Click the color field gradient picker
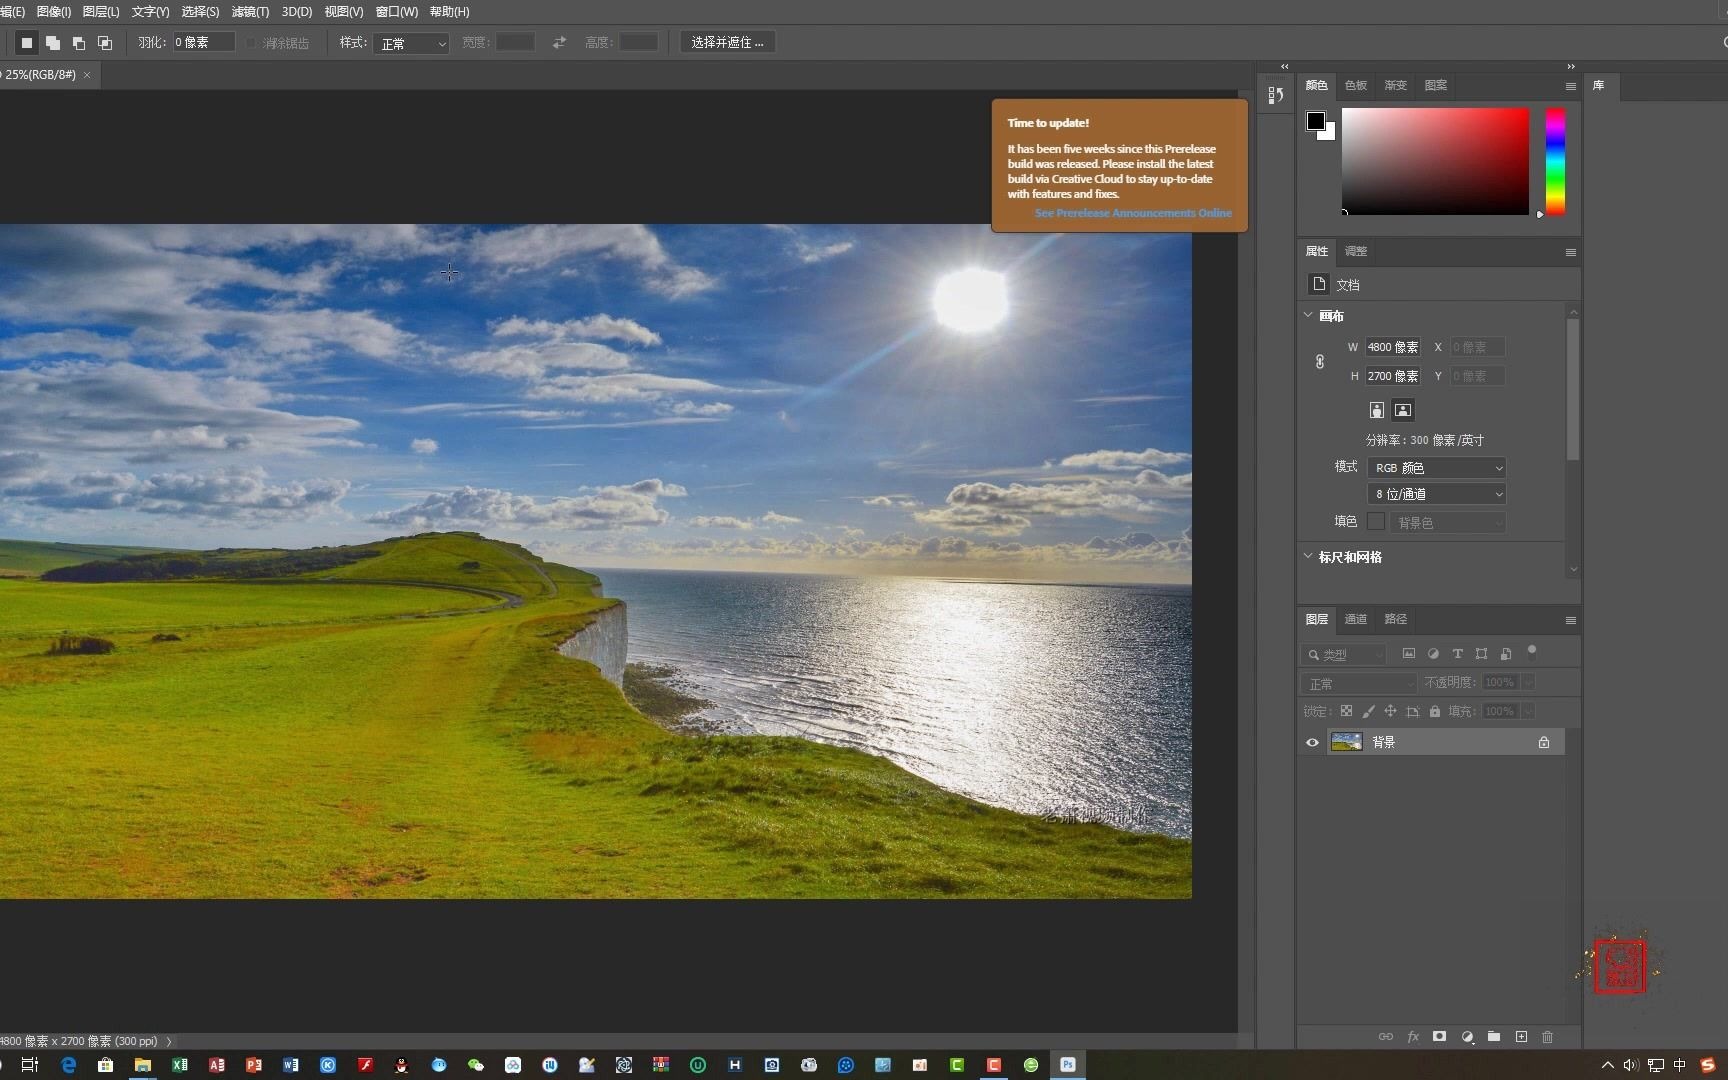This screenshot has width=1728, height=1080. (x=1435, y=161)
